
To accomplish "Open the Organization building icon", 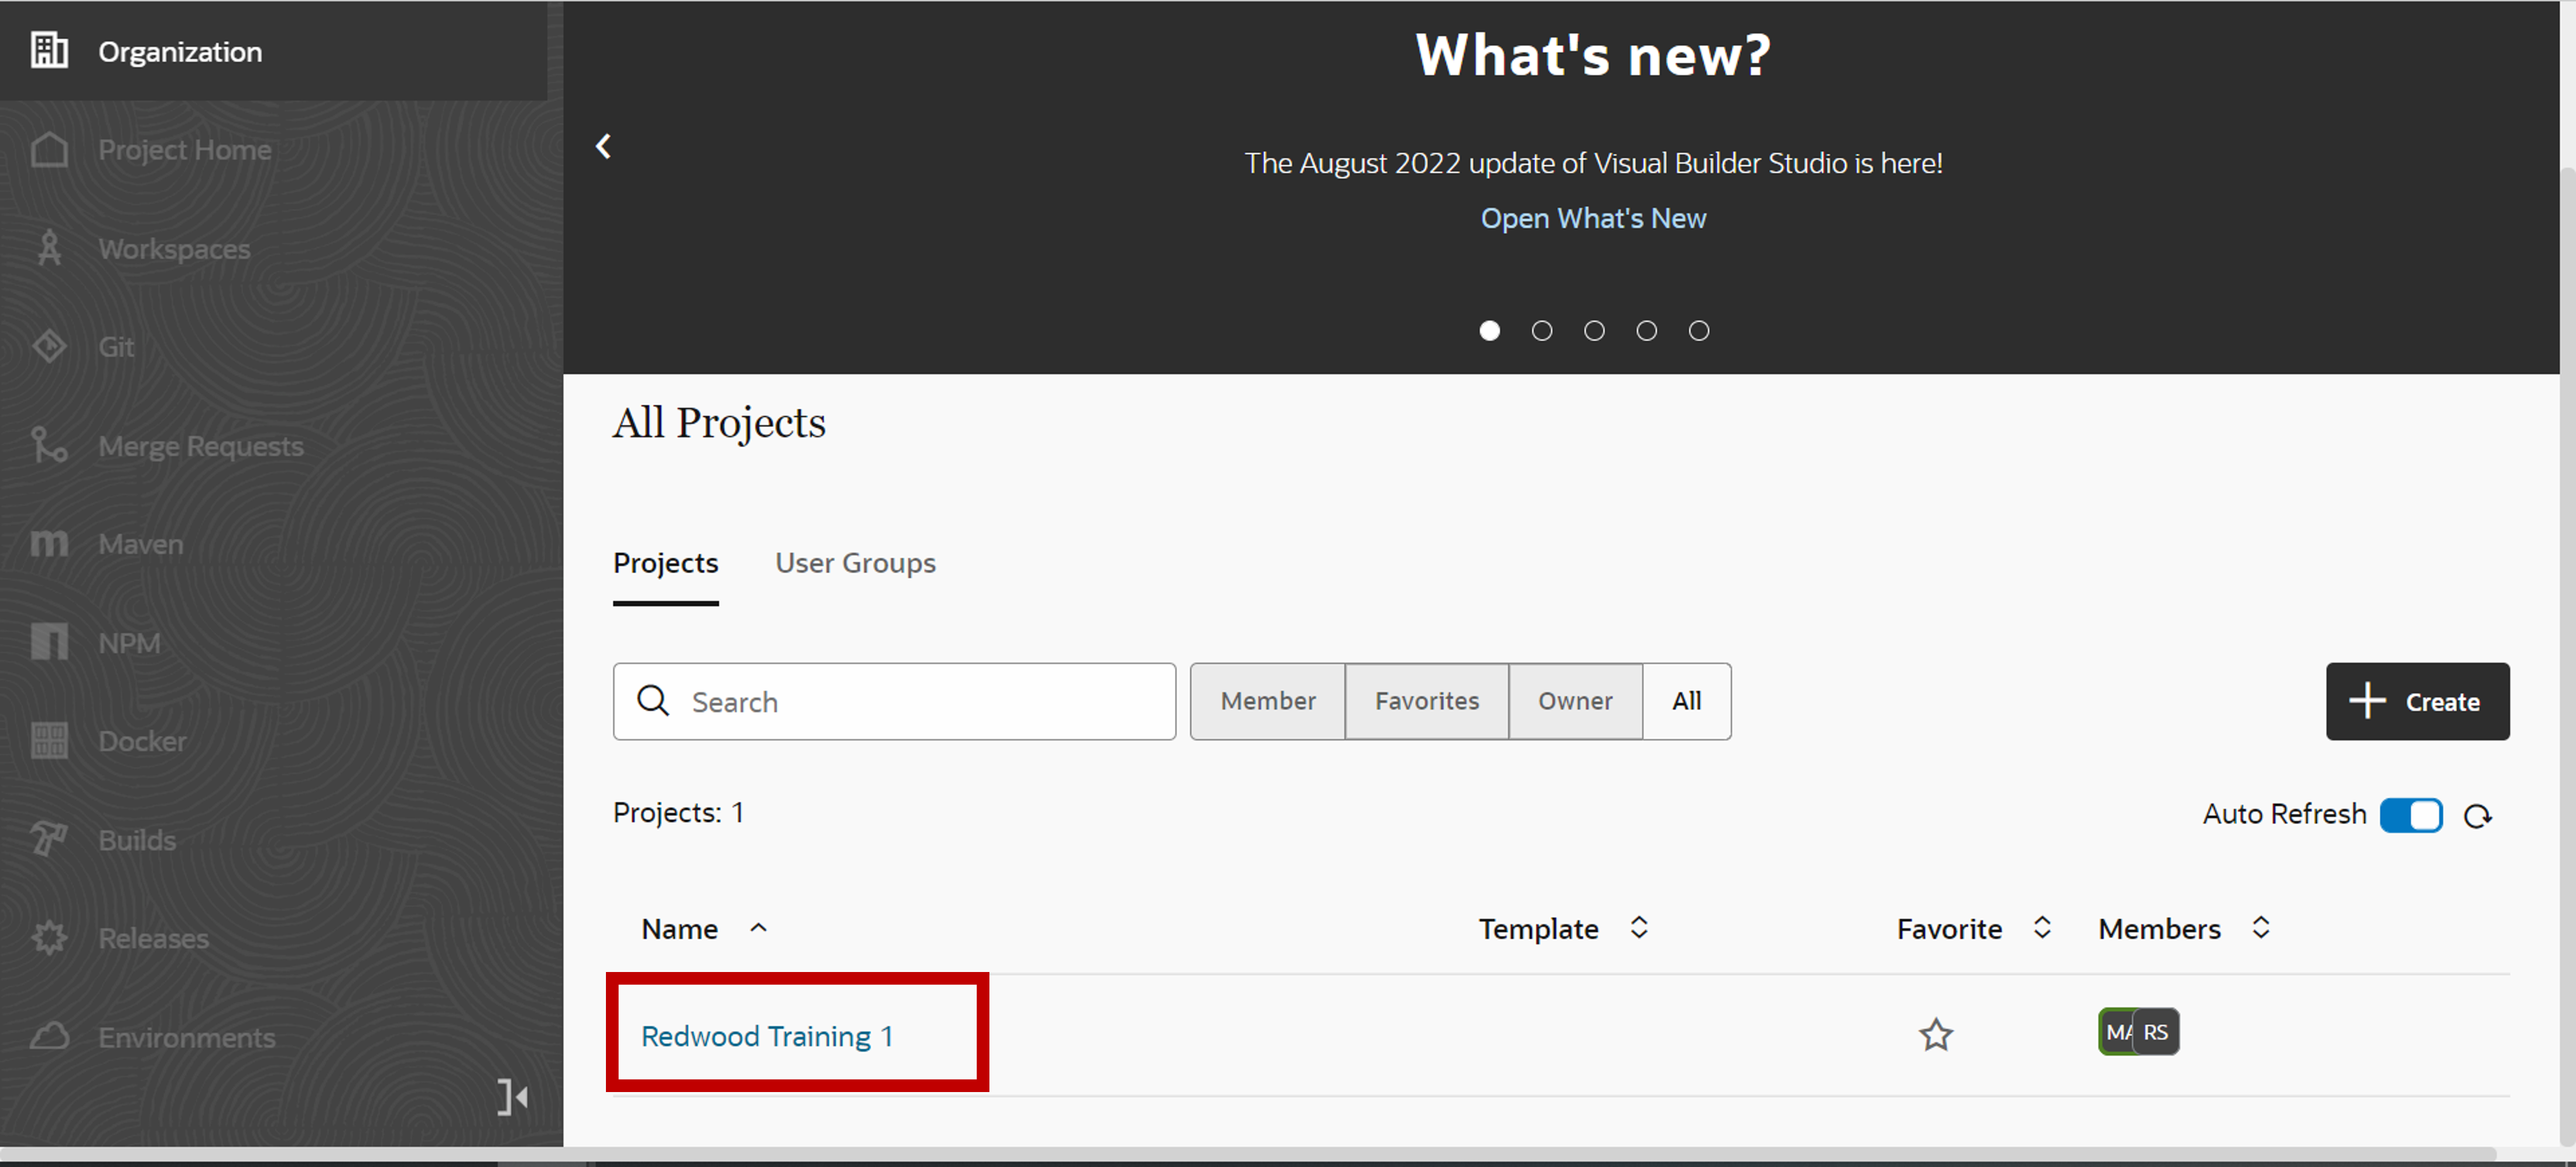I will point(49,50).
